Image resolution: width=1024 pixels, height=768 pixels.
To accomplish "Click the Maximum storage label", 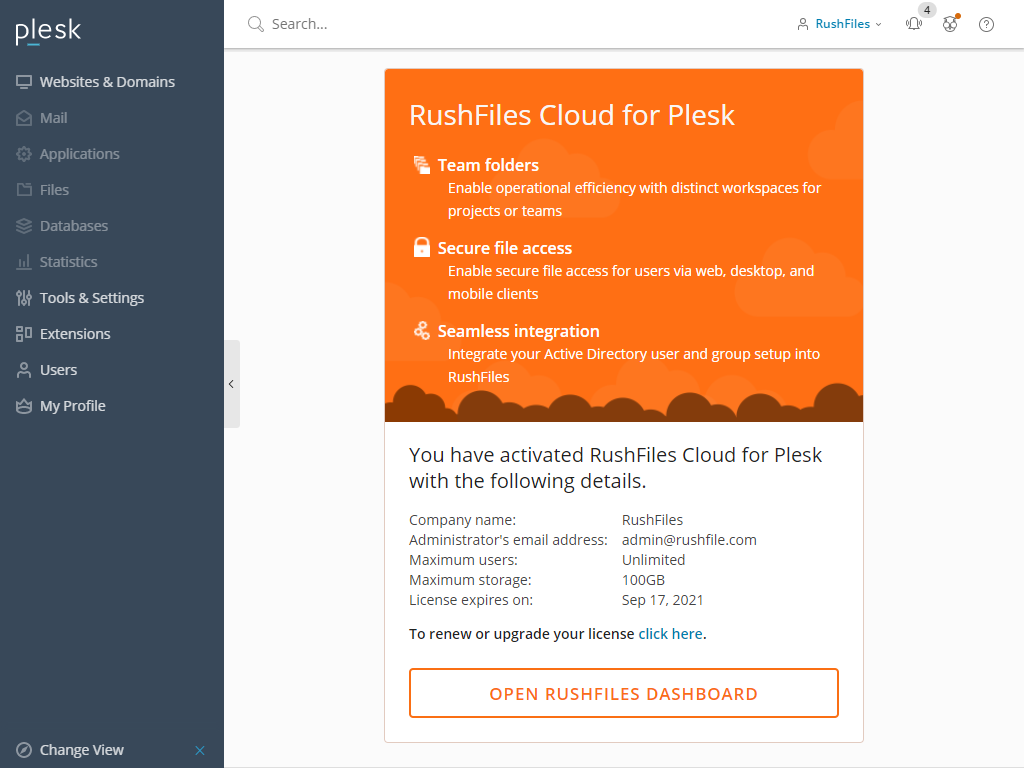I will click(x=470, y=580).
